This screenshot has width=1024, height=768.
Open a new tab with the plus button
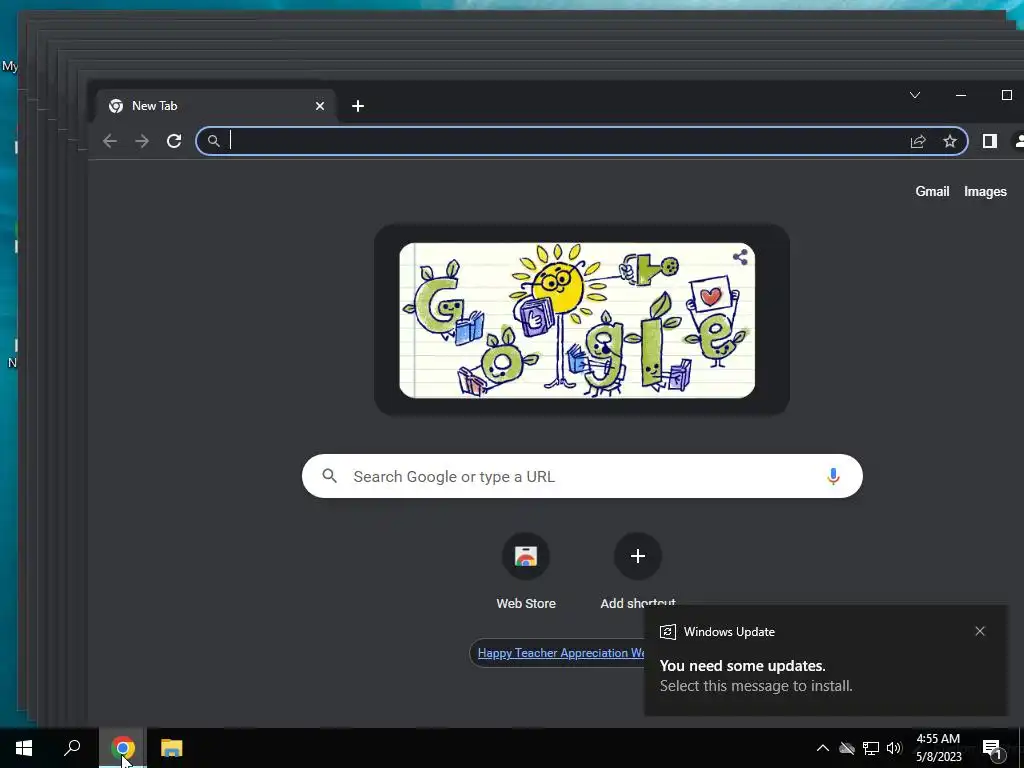358,106
